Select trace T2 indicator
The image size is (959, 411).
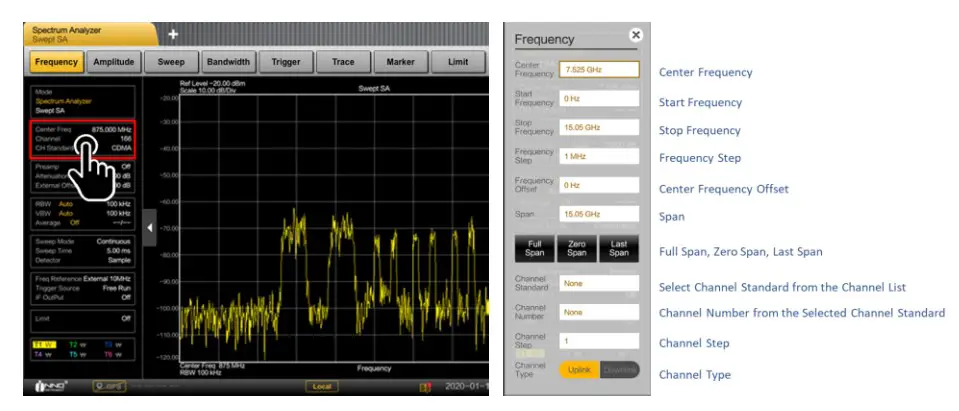pos(78,345)
